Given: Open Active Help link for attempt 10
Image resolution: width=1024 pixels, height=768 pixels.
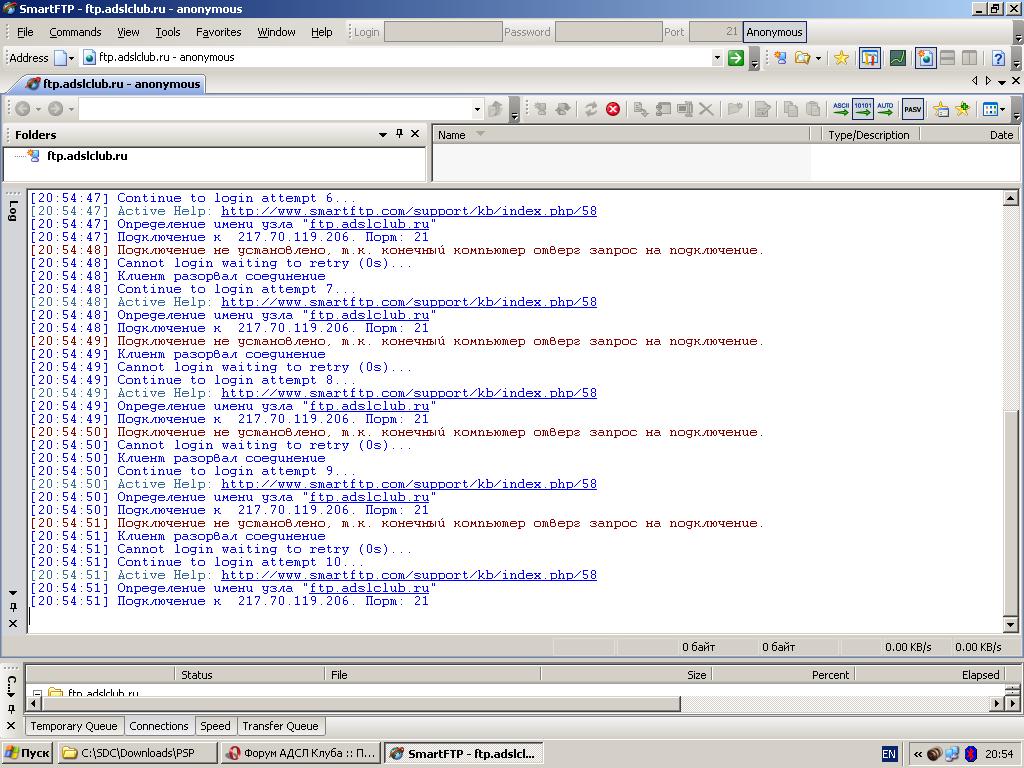Looking at the screenshot, I should pos(409,575).
